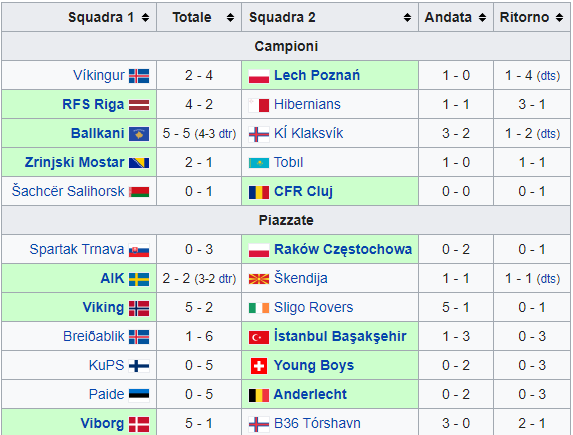Click the Romania flag next to CFR Cluj
The width and height of the screenshot is (573, 435).
pyautogui.click(x=259, y=192)
